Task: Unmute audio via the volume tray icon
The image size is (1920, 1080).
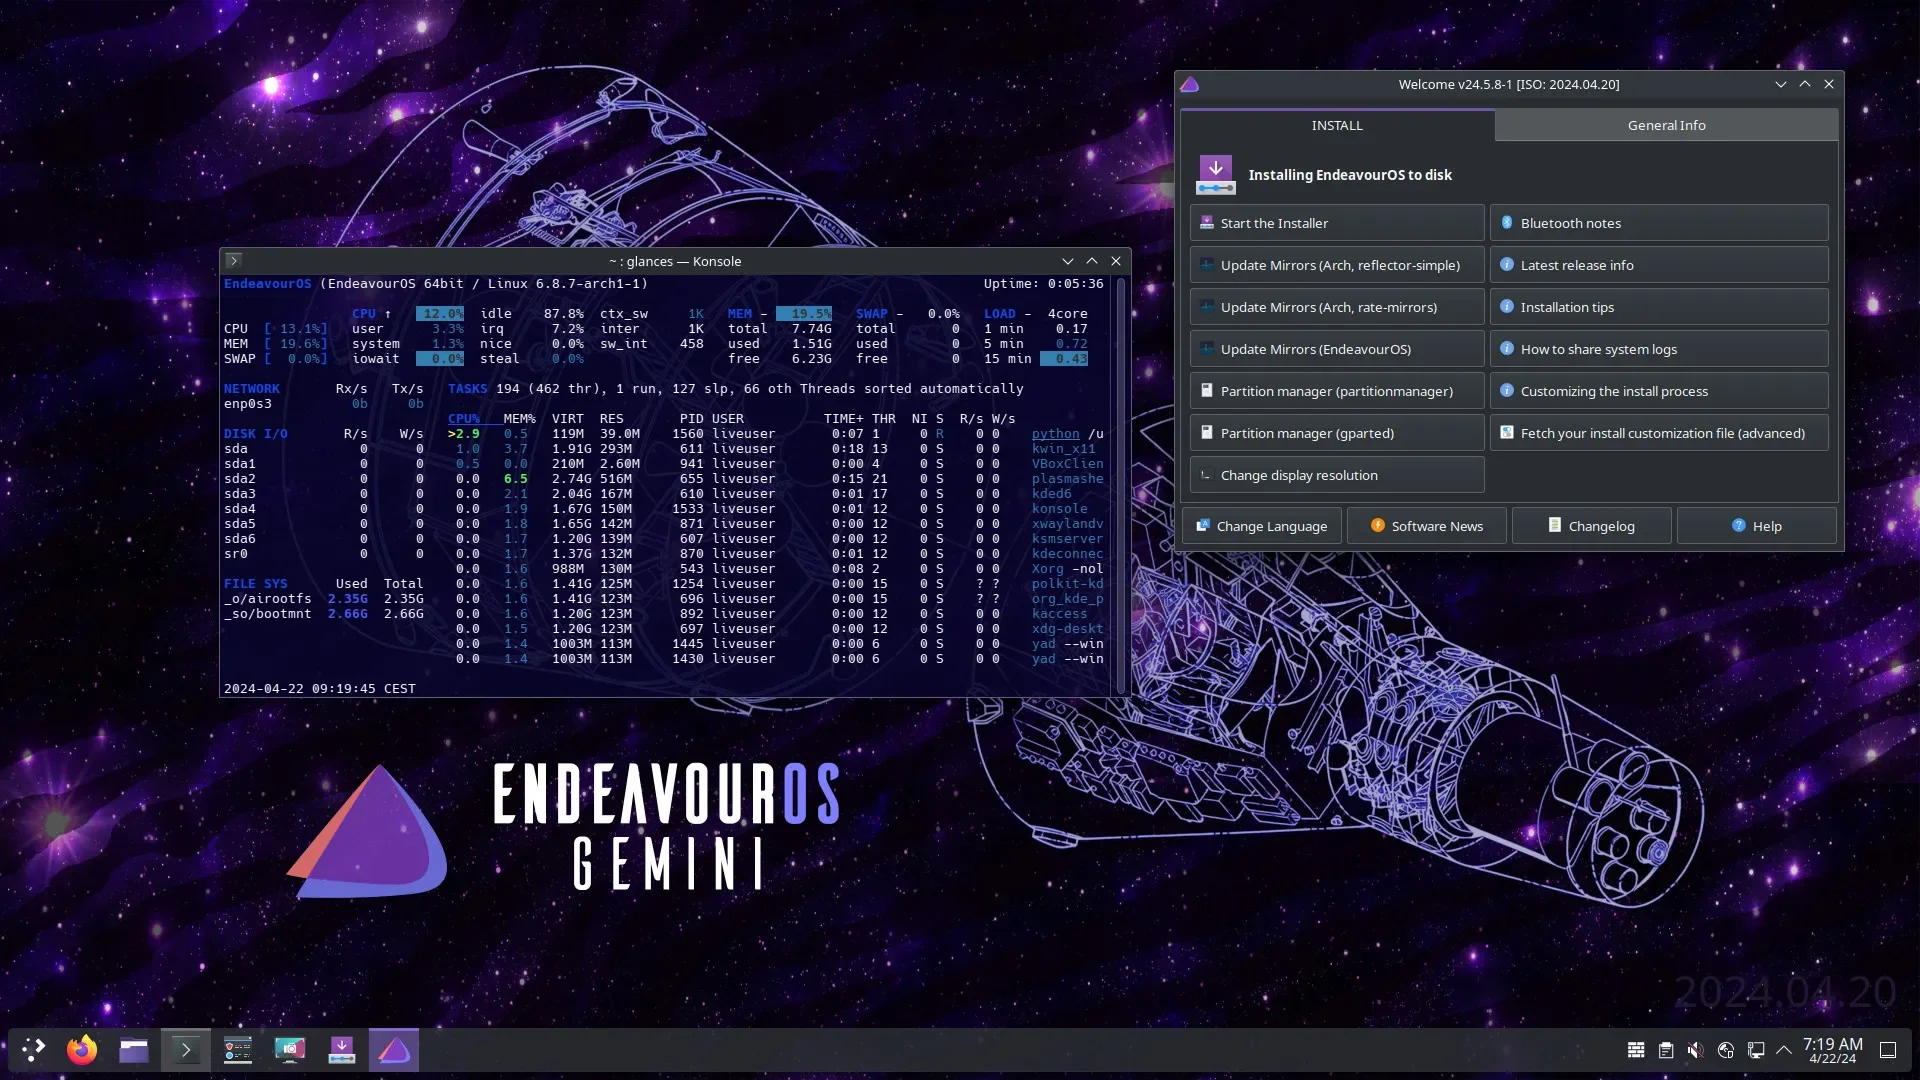Action: 1696,1050
